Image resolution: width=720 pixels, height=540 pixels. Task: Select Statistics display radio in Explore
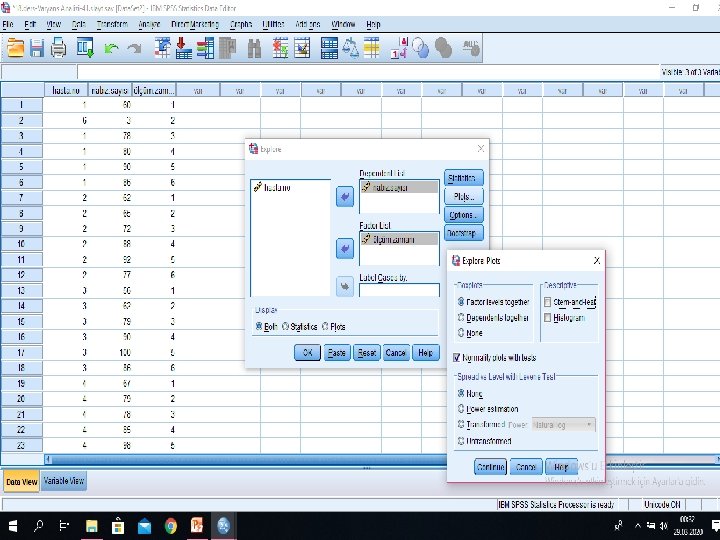285,326
